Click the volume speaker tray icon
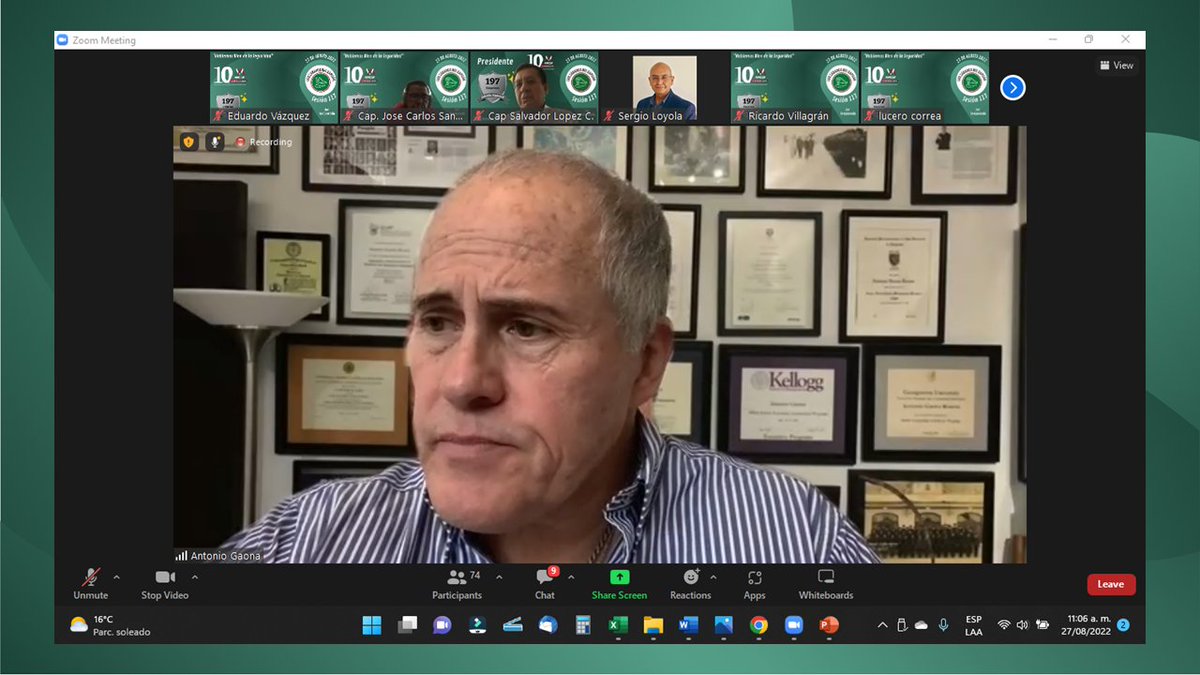 [1022, 625]
